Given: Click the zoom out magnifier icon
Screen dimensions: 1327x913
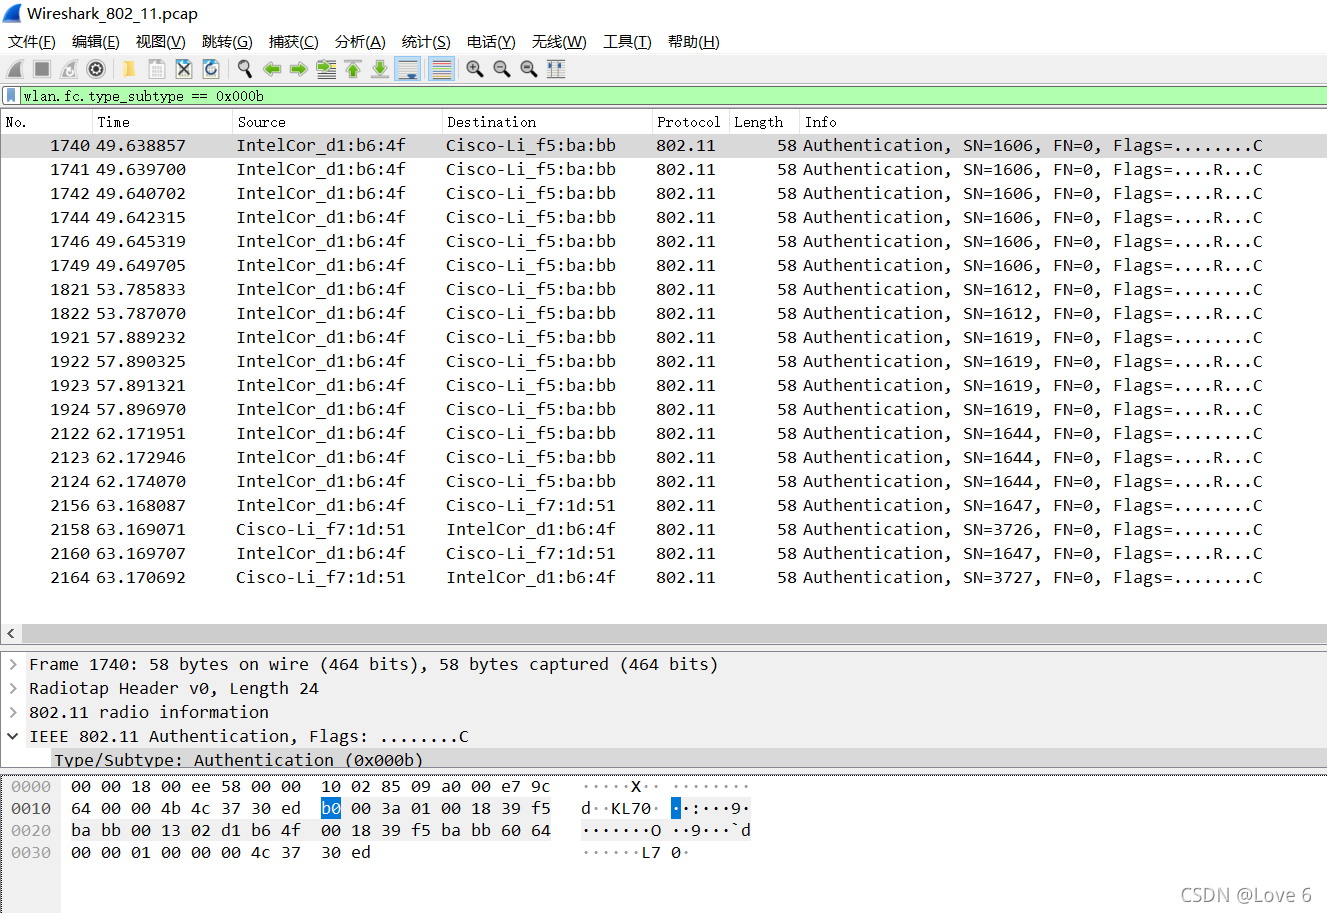Looking at the screenshot, I should pos(502,69).
